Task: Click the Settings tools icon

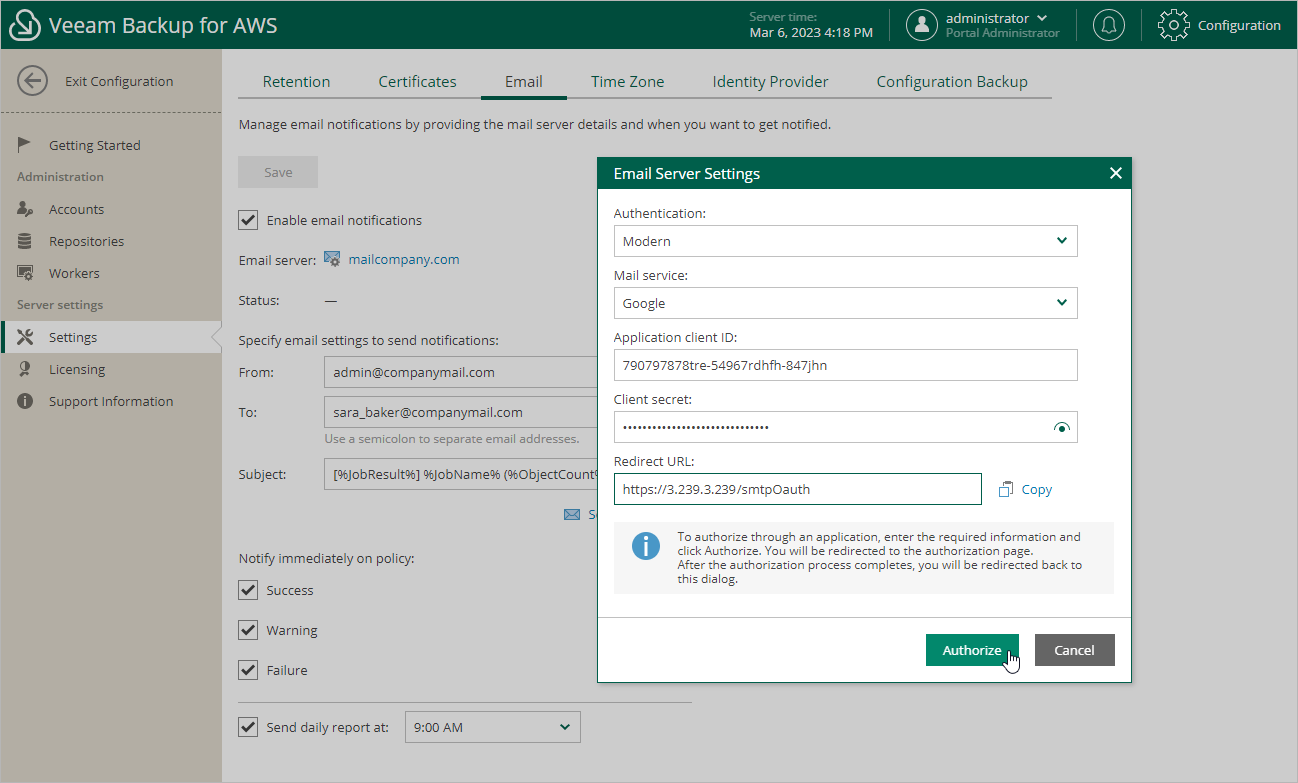Action: click(26, 337)
